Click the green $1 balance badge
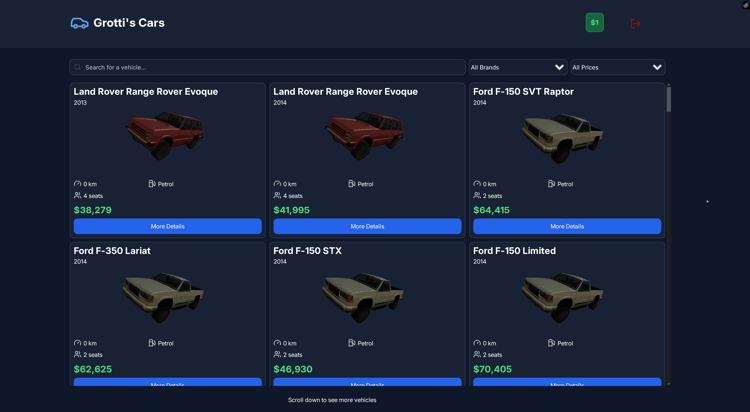Screen dimensions: 750x412 595,22
